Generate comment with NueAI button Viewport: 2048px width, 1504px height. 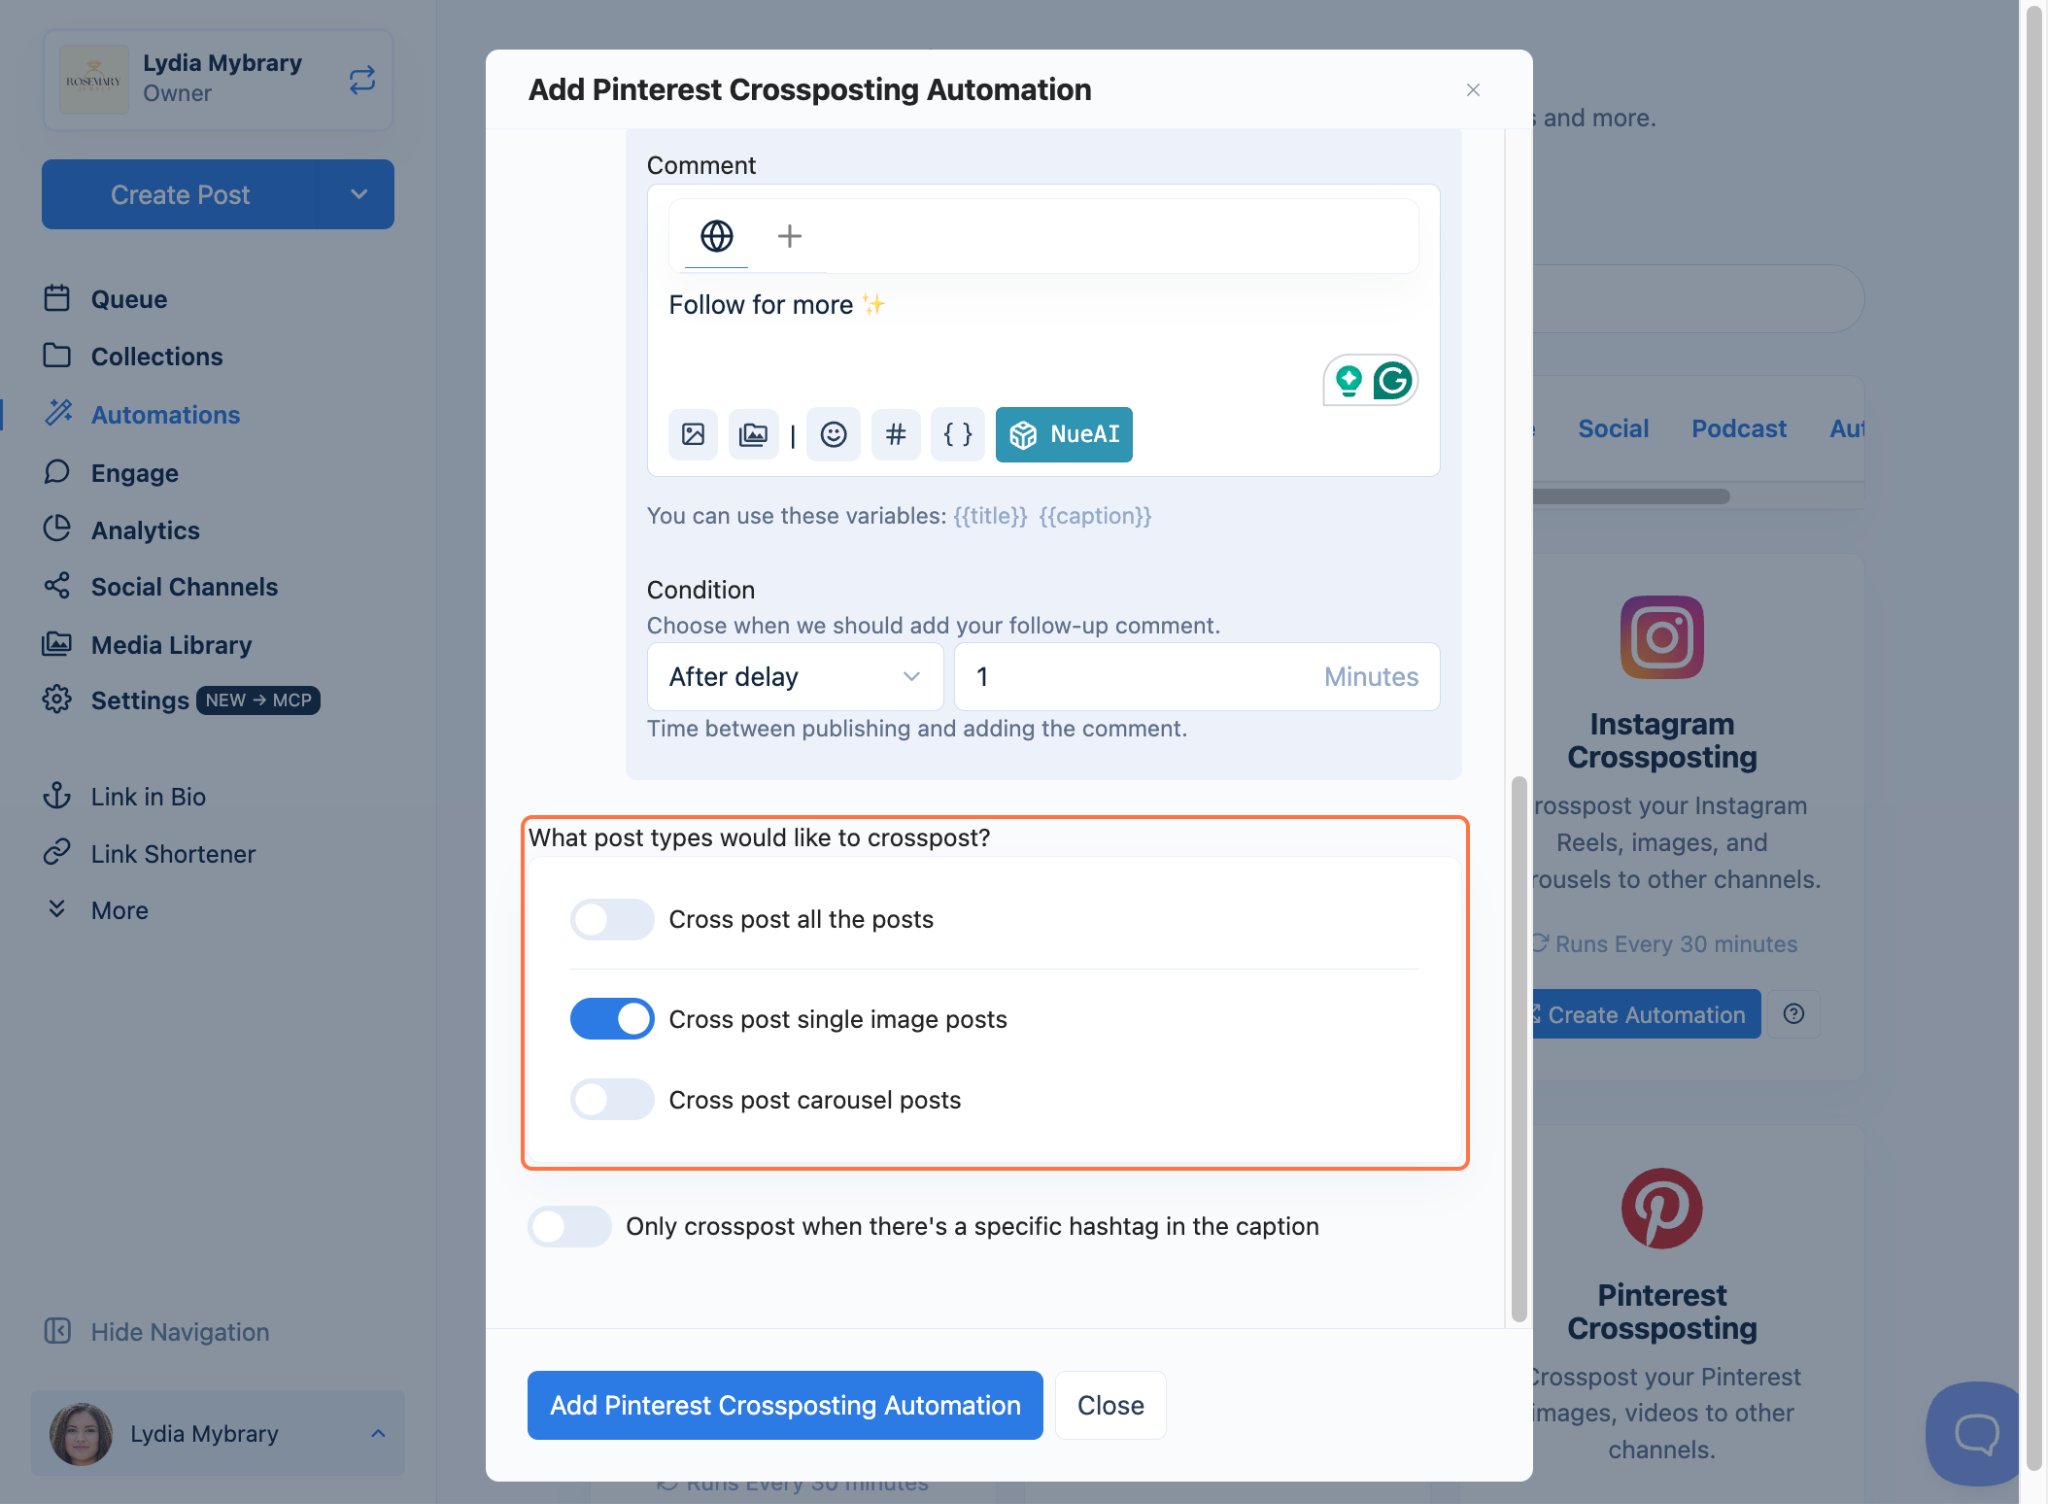pyautogui.click(x=1064, y=434)
